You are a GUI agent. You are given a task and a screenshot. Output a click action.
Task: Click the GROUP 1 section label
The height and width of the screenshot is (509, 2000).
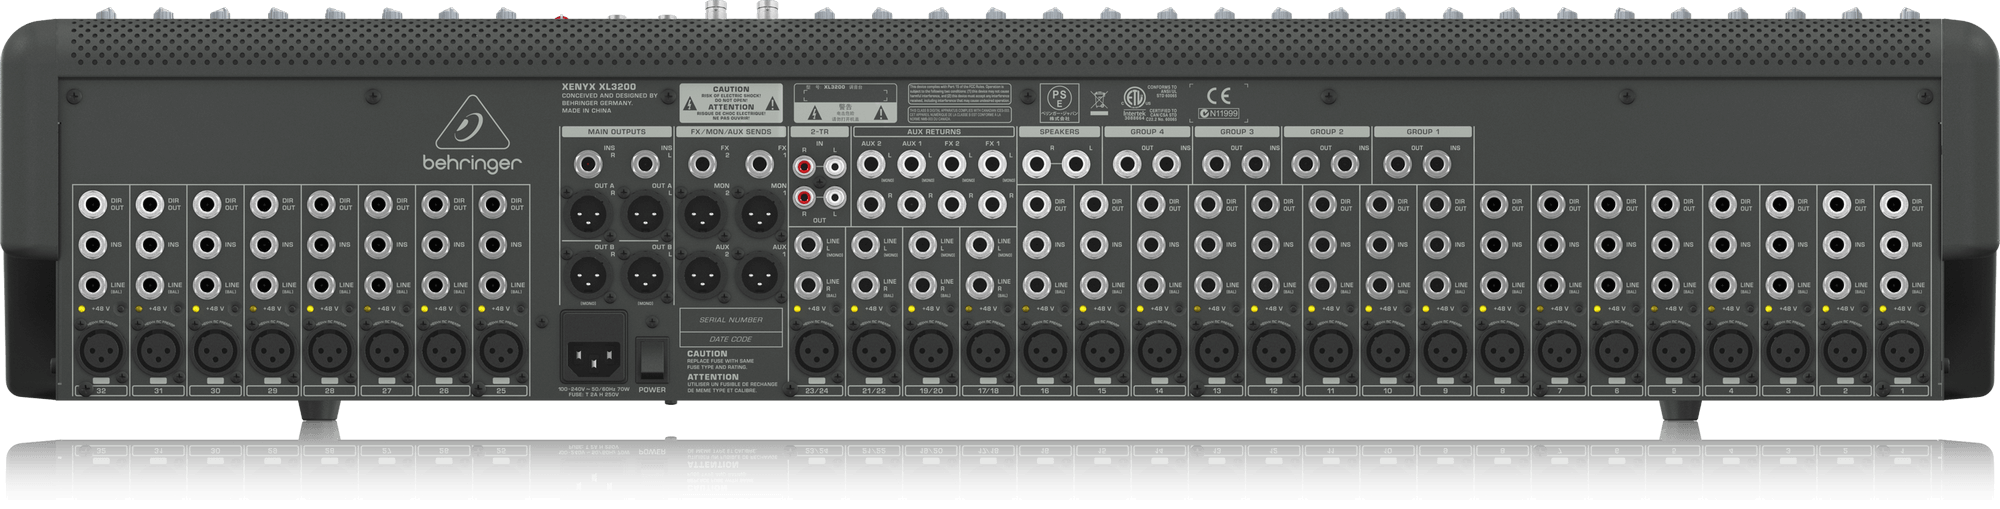[x=1422, y=132]
